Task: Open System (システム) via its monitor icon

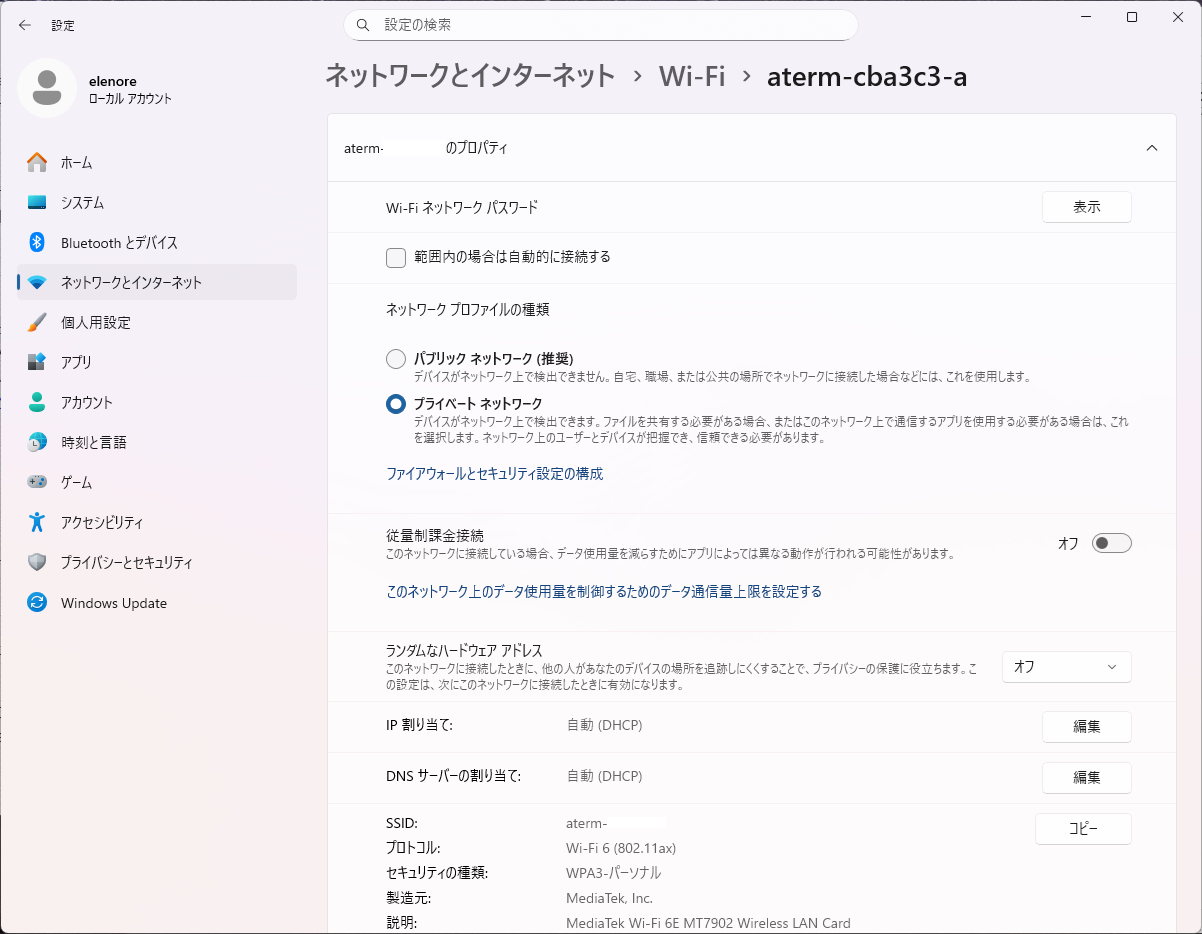Action: (37, 202)
